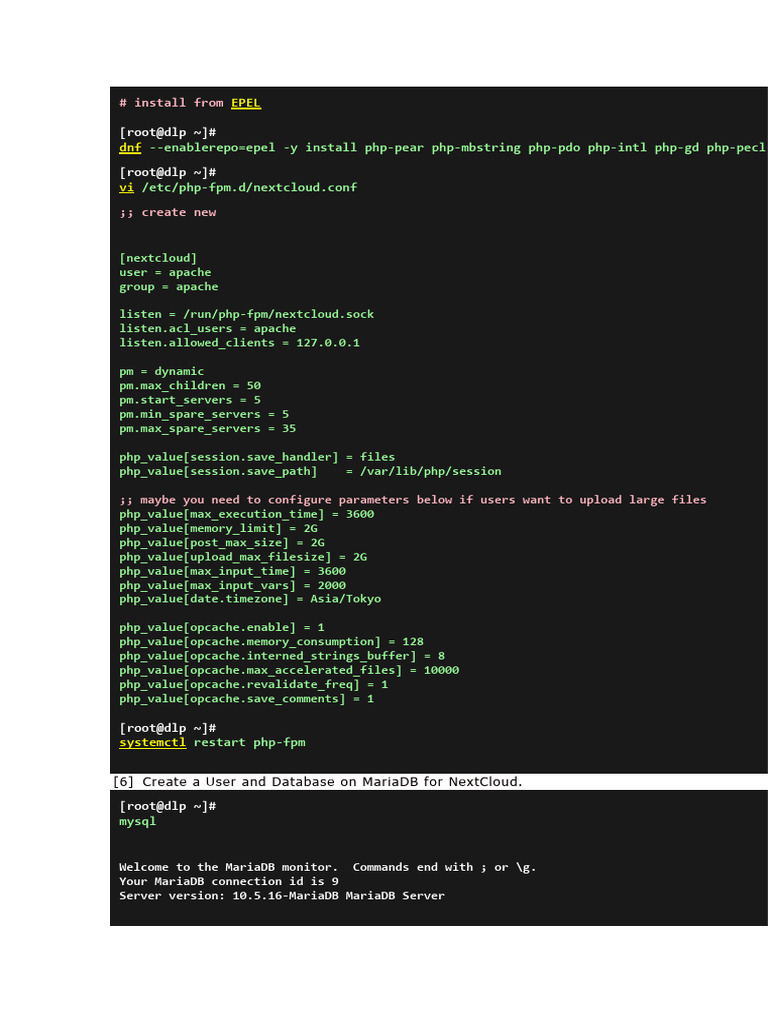Screen dimensions: 768x1024
Task: Click the Server version 10.5.16-MariaDB line
Action: point(281,895)
